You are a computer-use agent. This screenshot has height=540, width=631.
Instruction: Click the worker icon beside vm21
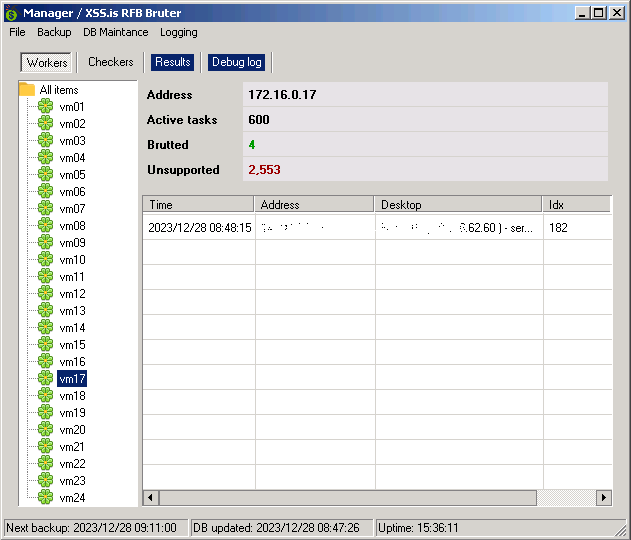45,446
